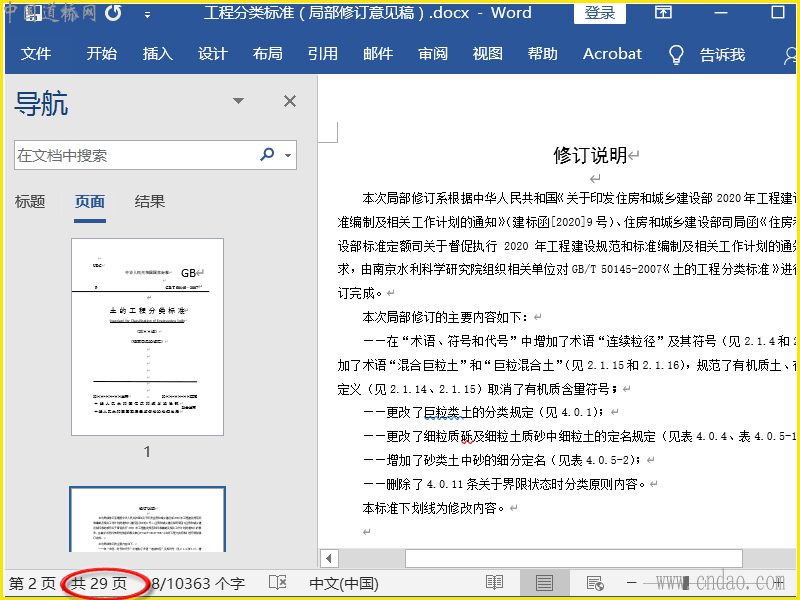
Task: Click the 修订说明 heading text
Action: click(x=590, y=156)
